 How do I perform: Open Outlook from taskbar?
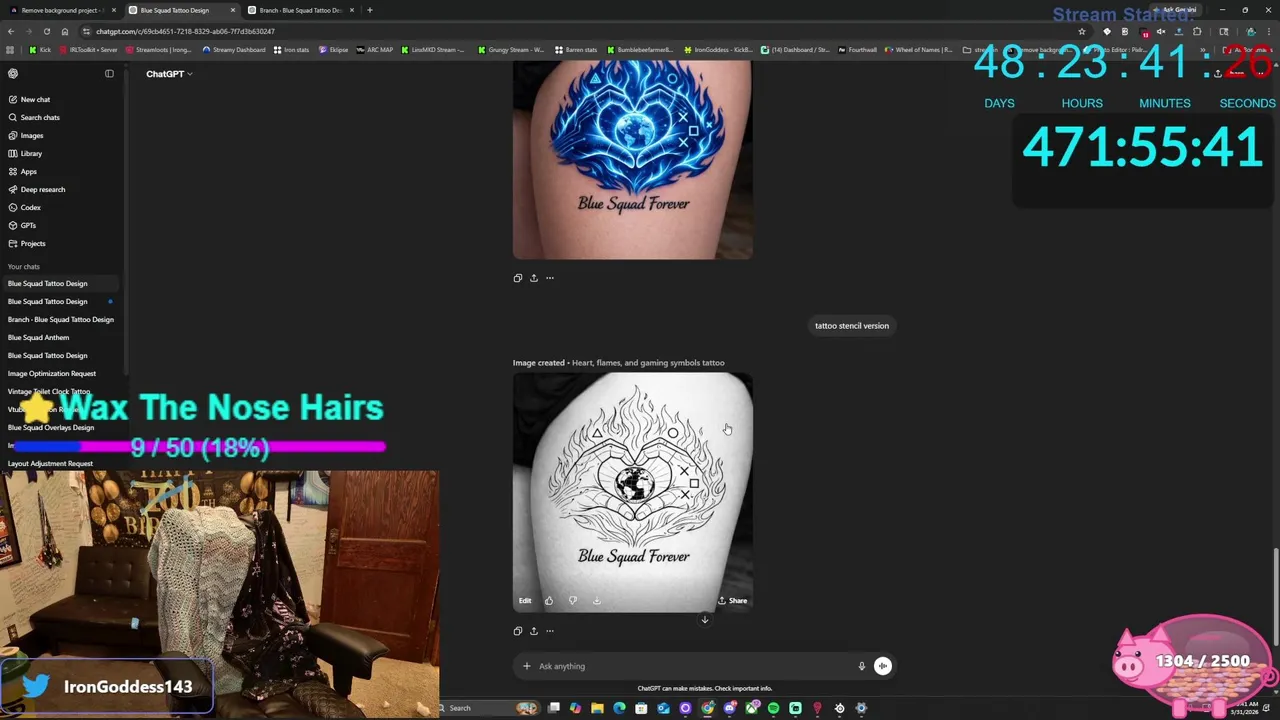(x=663, y=708)
